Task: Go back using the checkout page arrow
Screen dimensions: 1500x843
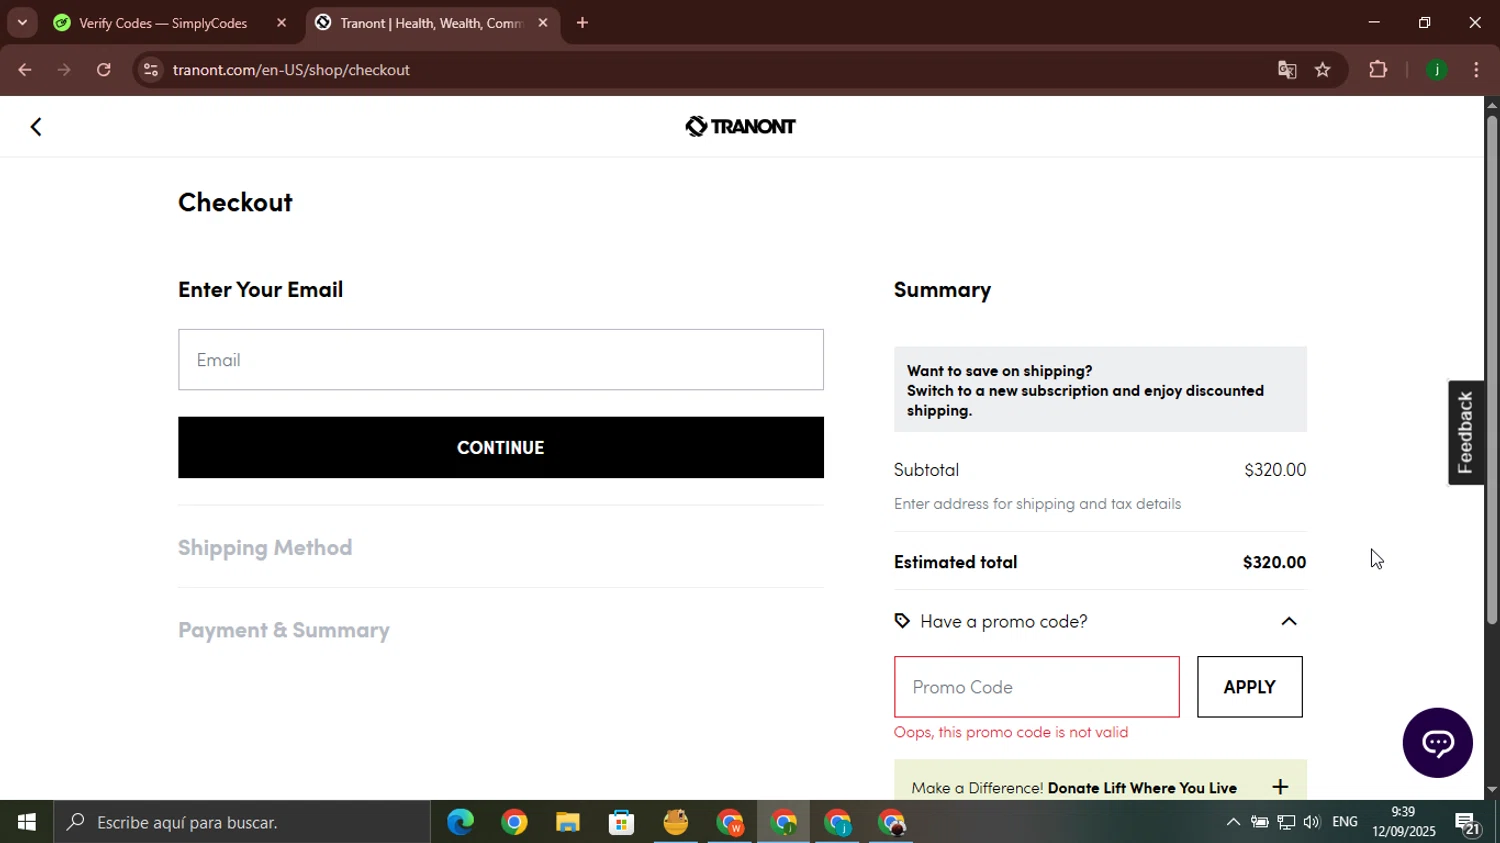Action: (36, 127)
